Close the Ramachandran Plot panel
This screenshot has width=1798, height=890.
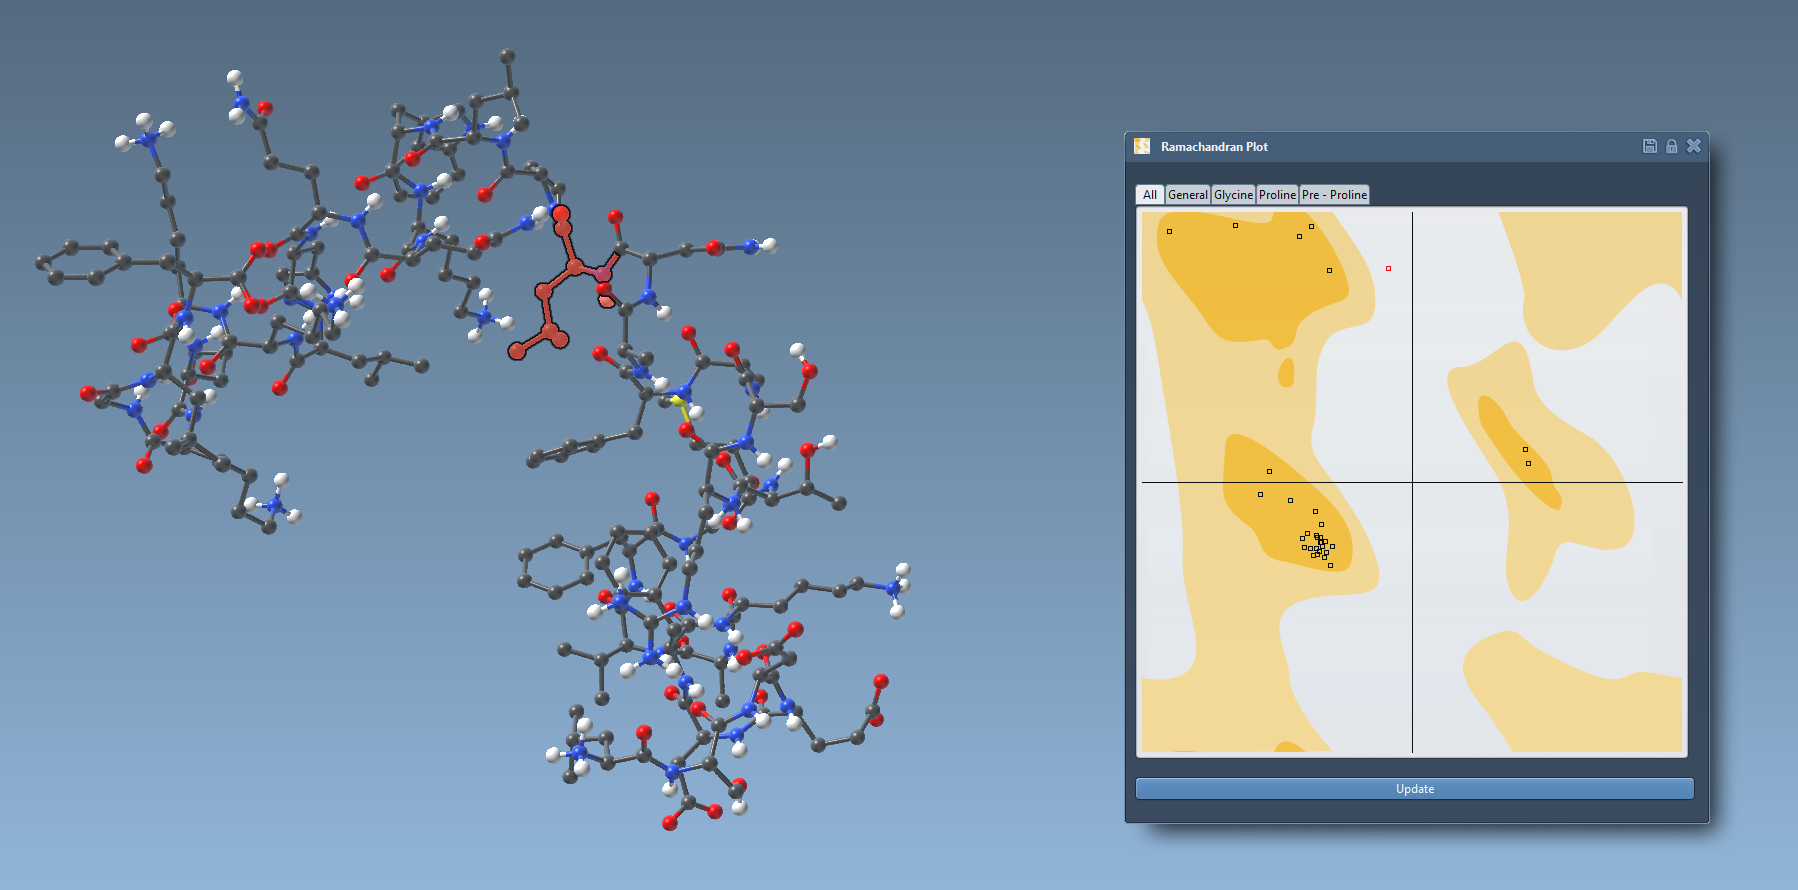tap(1693, 146)
